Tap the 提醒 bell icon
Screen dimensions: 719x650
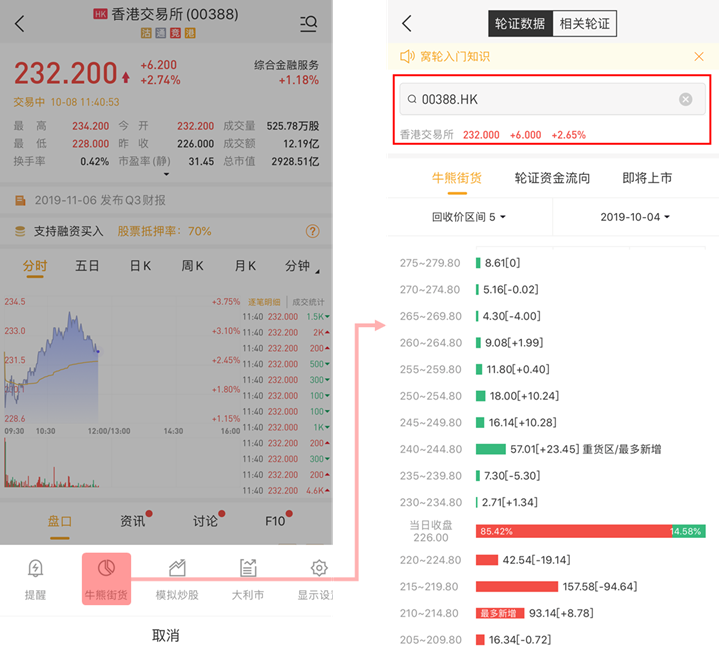(35, 569)
